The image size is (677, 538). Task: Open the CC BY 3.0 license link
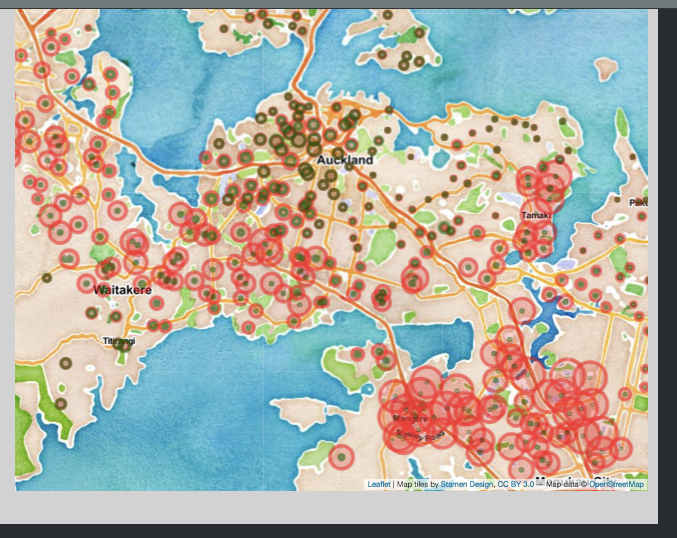[x=516, y=484]
